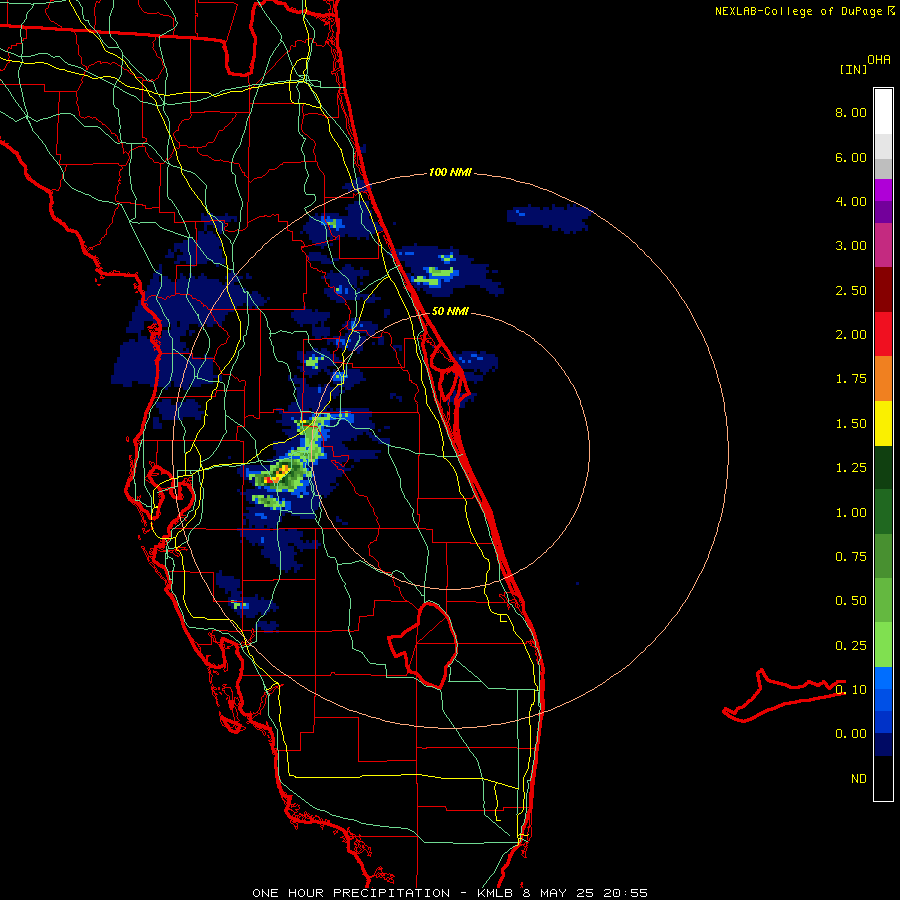Click the 6.00 legend value
This screenshot has height=900, width=900.
pos(851,157)
